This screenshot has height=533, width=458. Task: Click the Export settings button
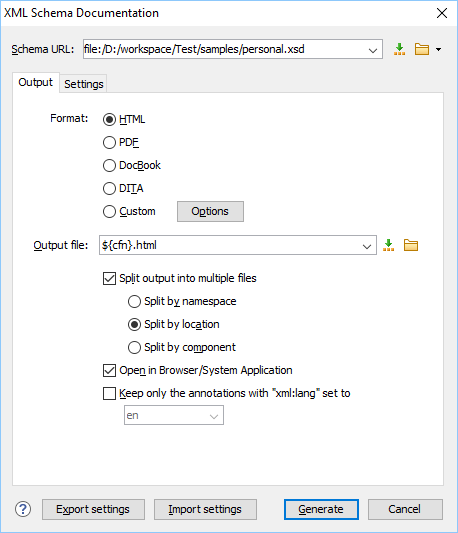(x=93, y=509)
